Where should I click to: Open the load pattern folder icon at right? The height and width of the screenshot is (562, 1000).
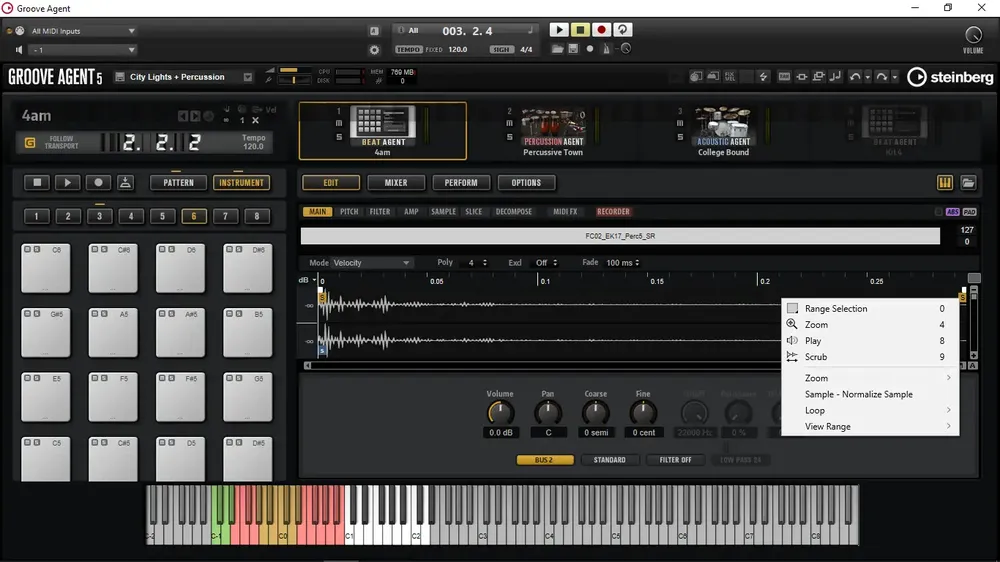click(x=968, y=183)
